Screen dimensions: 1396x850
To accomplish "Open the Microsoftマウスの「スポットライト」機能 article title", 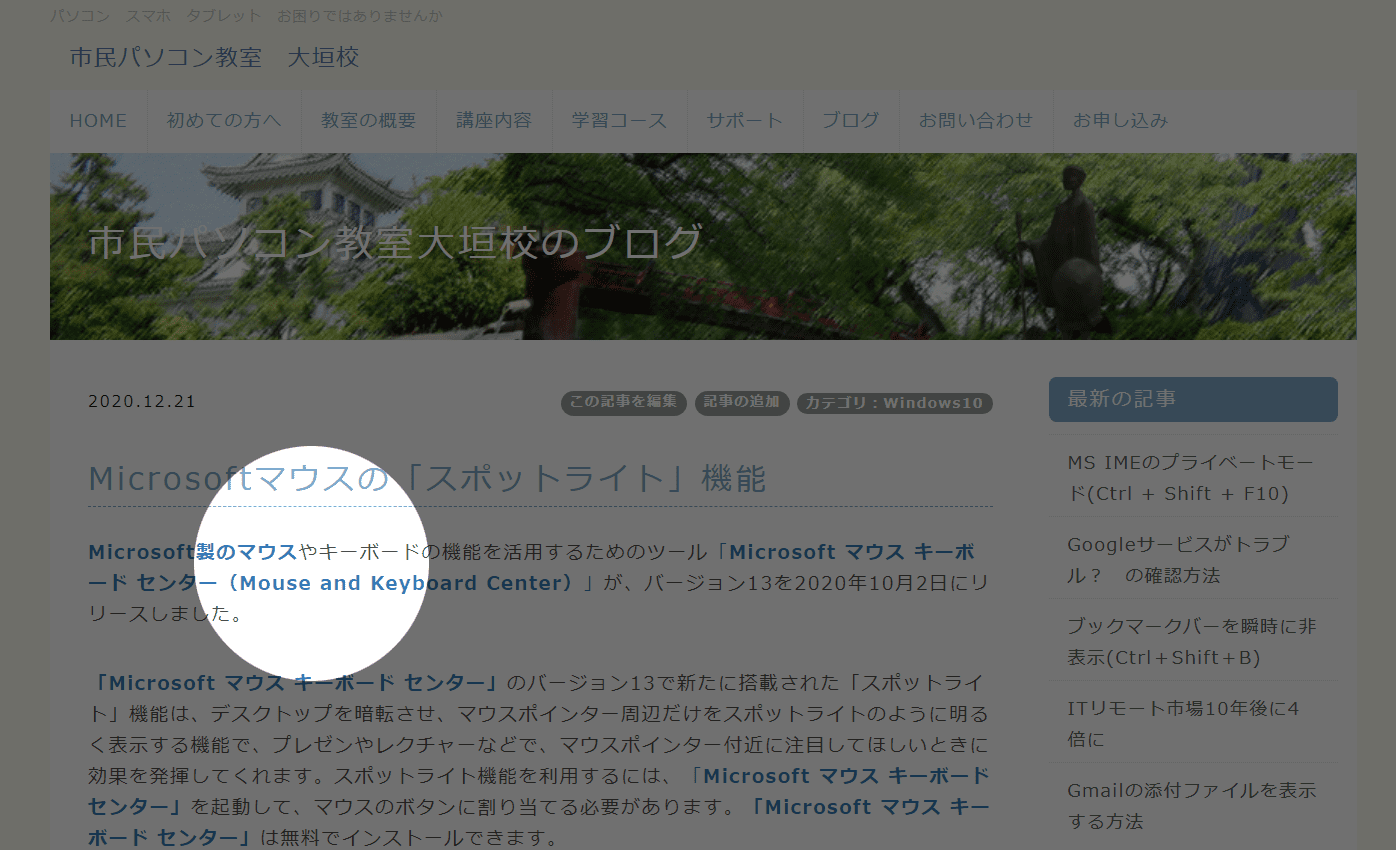I will coord(427,479).
